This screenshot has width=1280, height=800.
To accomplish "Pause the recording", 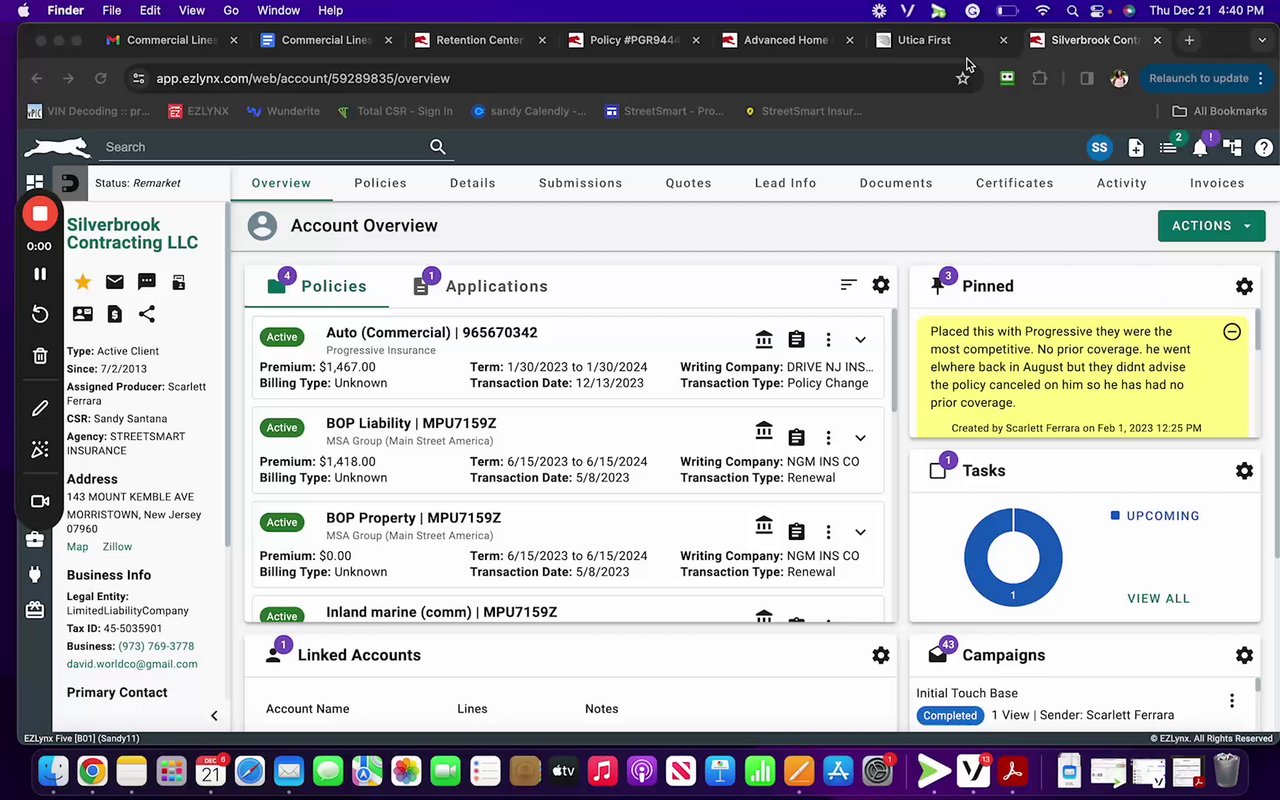I will tap(40, 274).
